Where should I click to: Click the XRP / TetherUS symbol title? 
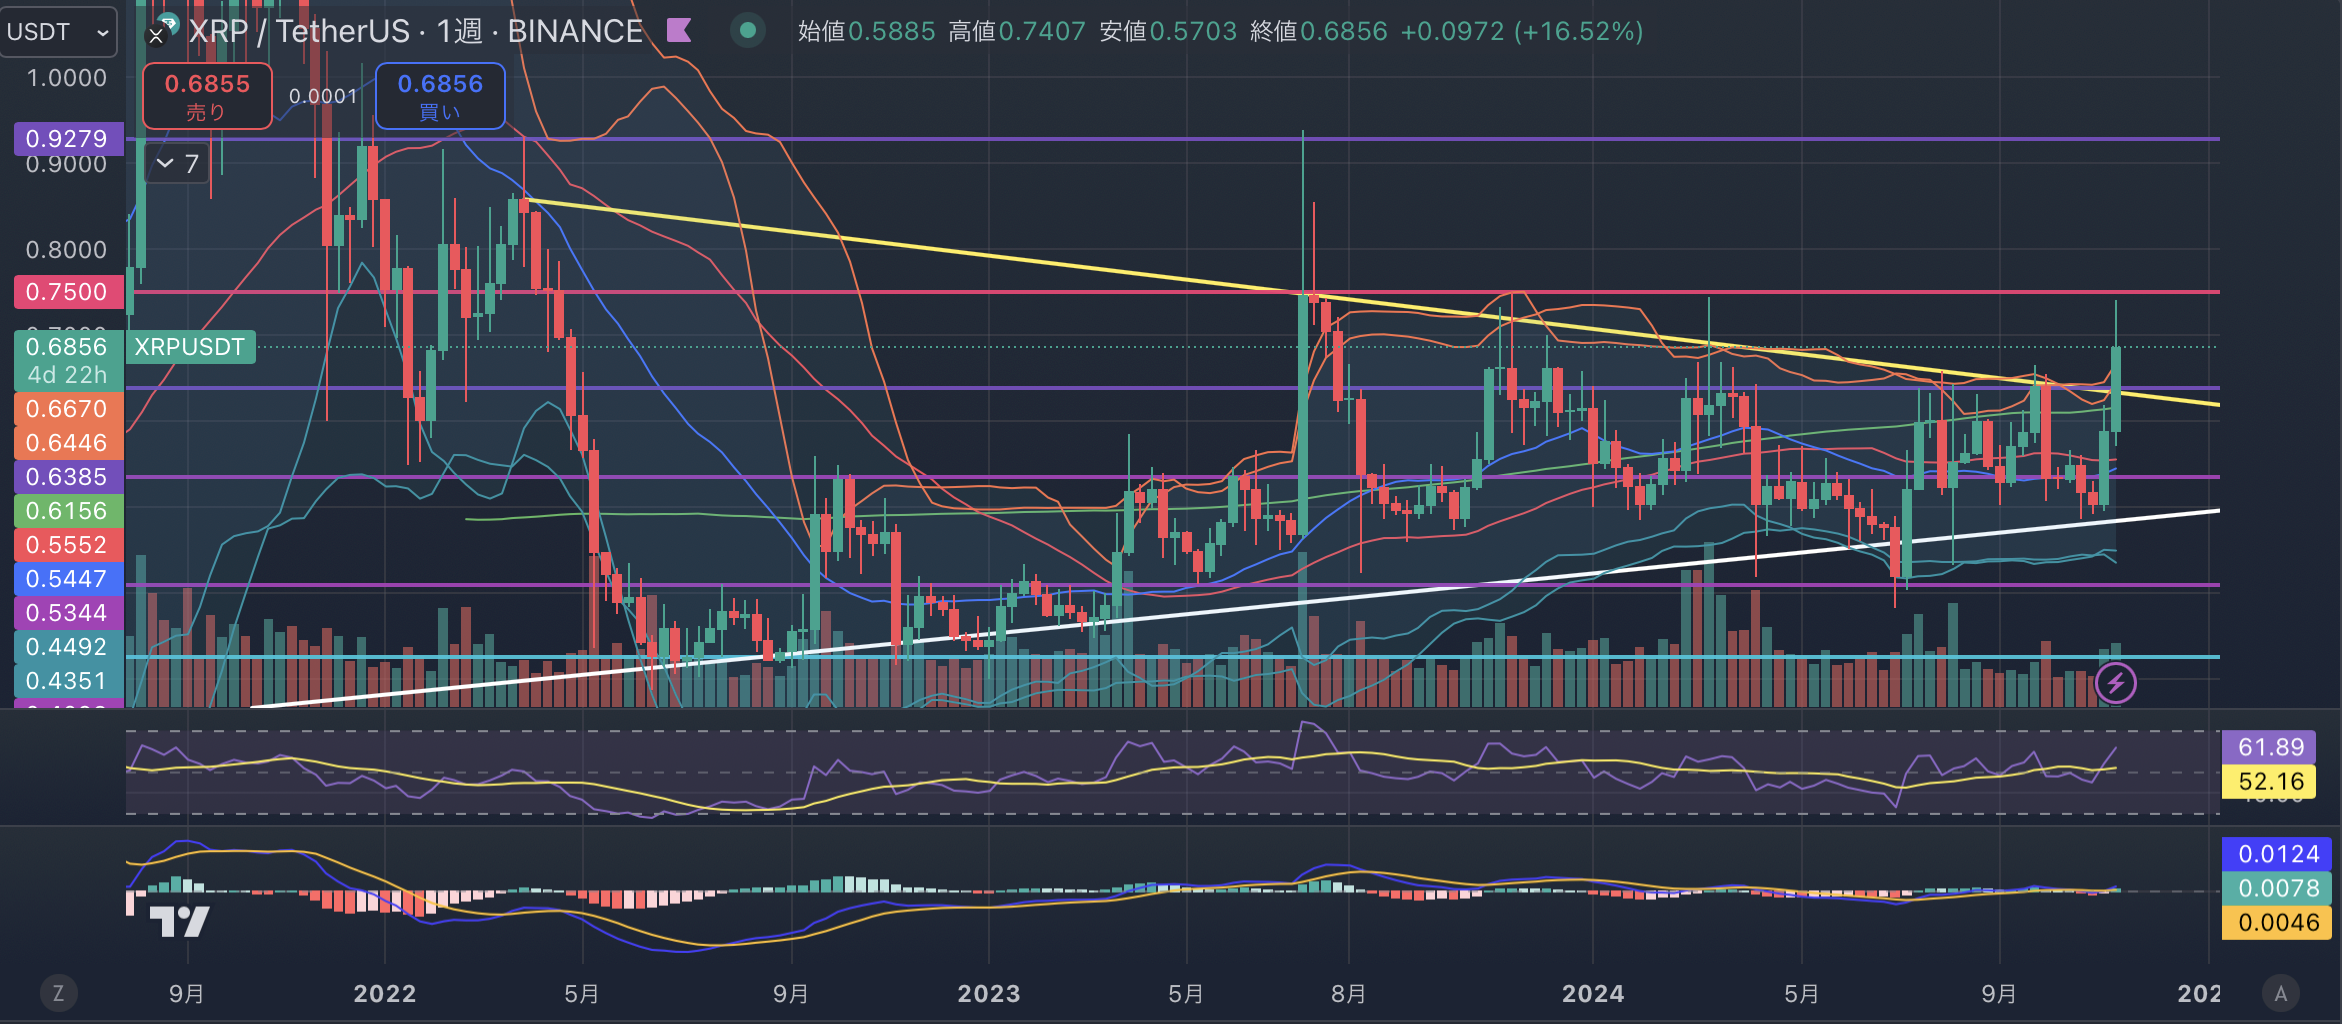300,32
